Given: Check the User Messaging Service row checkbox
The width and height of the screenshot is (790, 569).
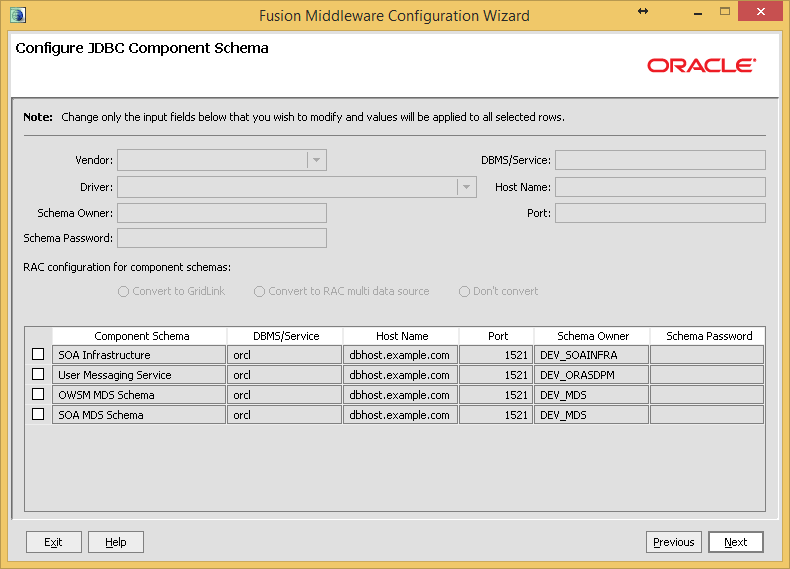Looking at the screenshot, I should (x=38, y=374).
